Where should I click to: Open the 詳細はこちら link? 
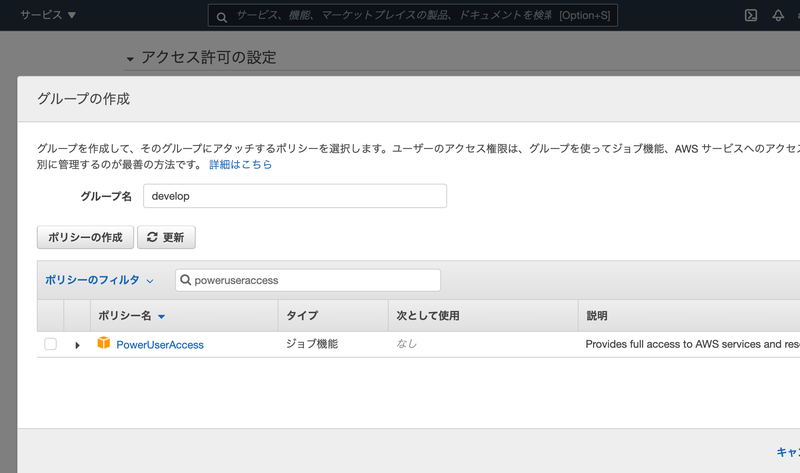[x=240, y=164]
